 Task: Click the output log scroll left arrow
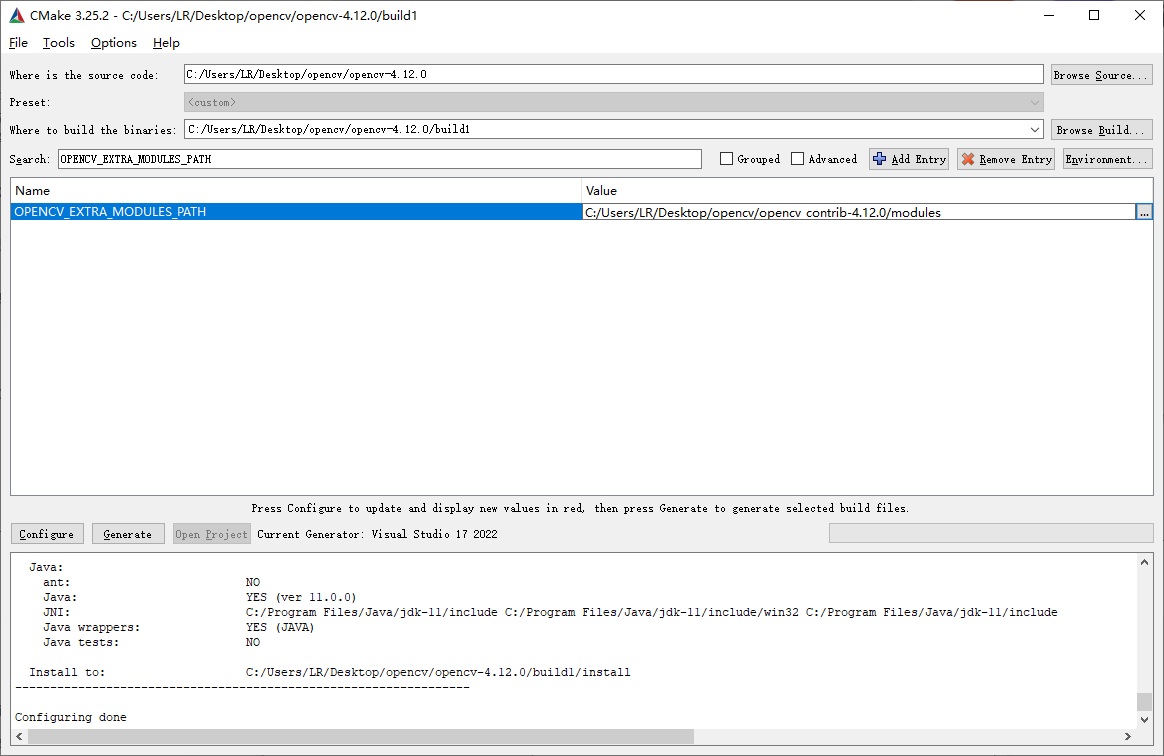(19, 736)
